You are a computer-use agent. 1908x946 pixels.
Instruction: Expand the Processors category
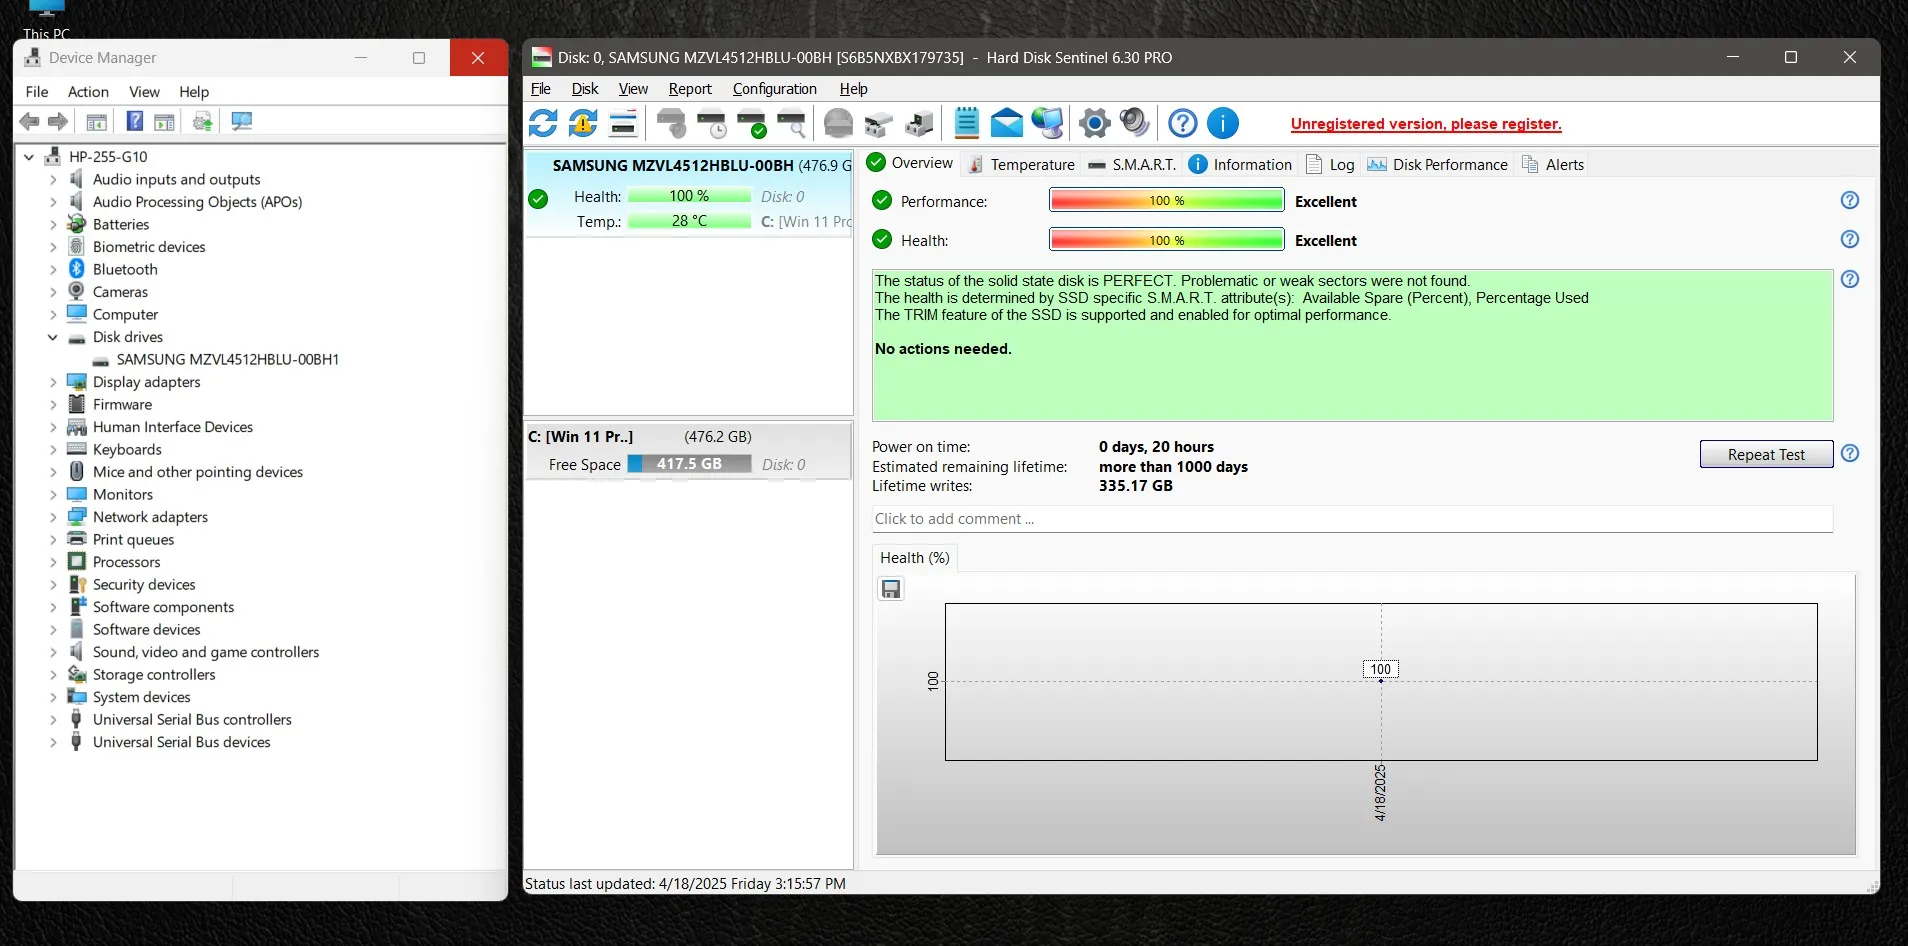53,562
